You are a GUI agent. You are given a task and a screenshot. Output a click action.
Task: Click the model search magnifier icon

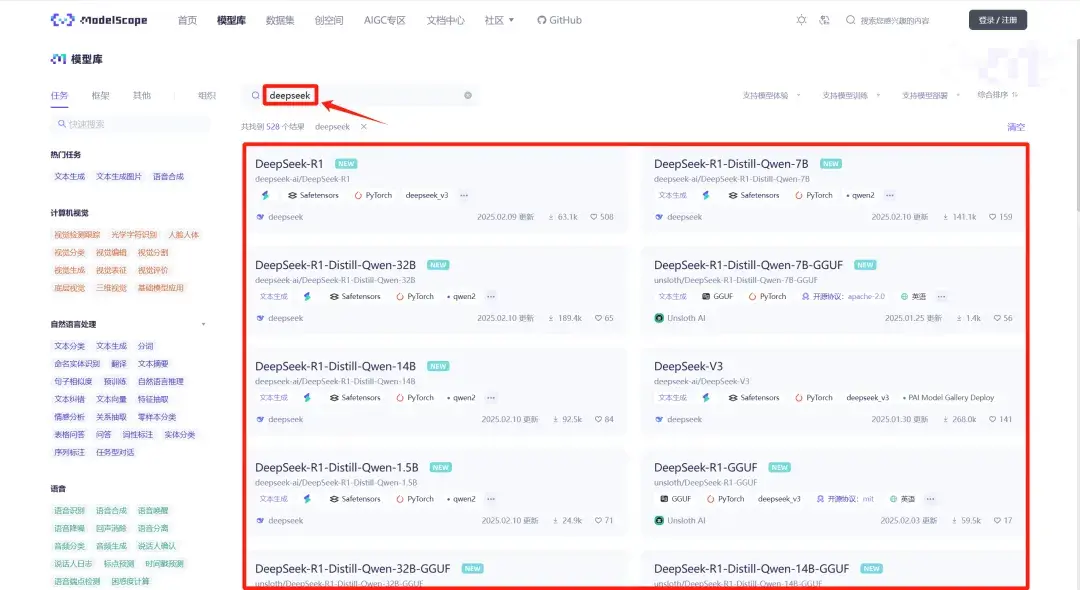click(256, 95)
